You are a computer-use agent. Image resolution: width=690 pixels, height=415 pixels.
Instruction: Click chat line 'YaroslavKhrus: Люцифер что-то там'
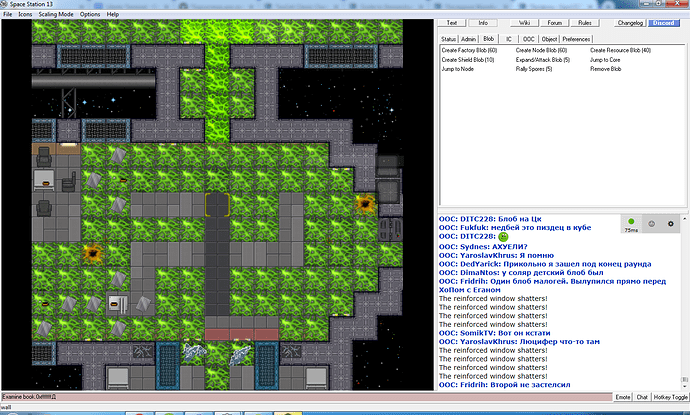click(519, 342)
